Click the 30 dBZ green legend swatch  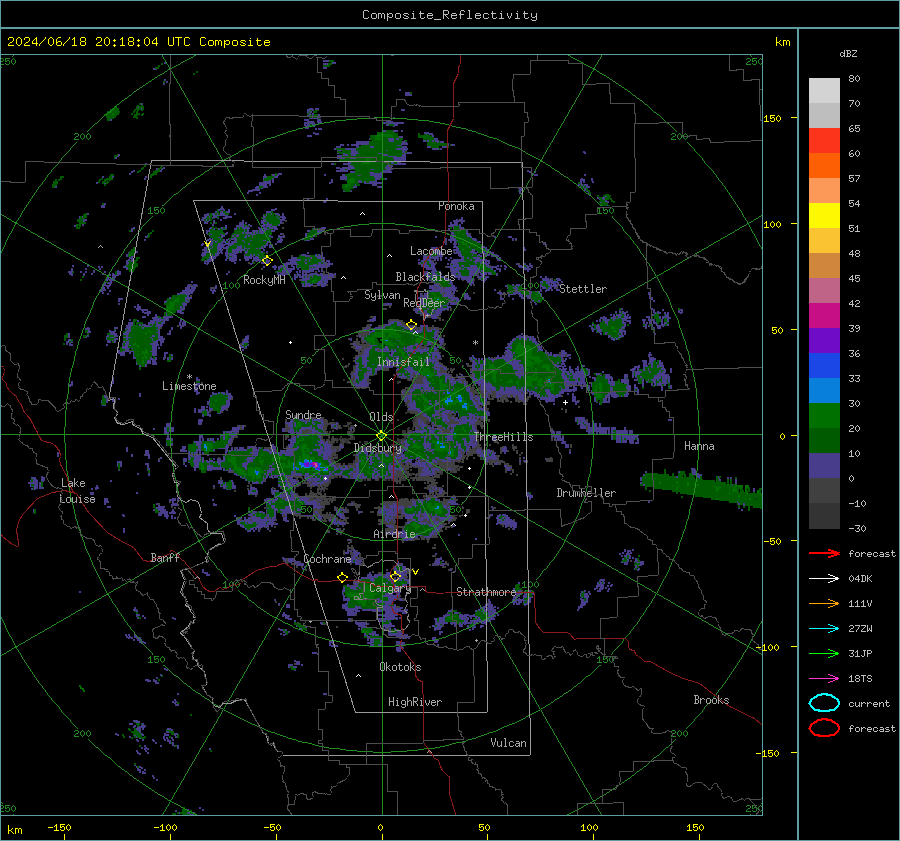tap(824, 415)
